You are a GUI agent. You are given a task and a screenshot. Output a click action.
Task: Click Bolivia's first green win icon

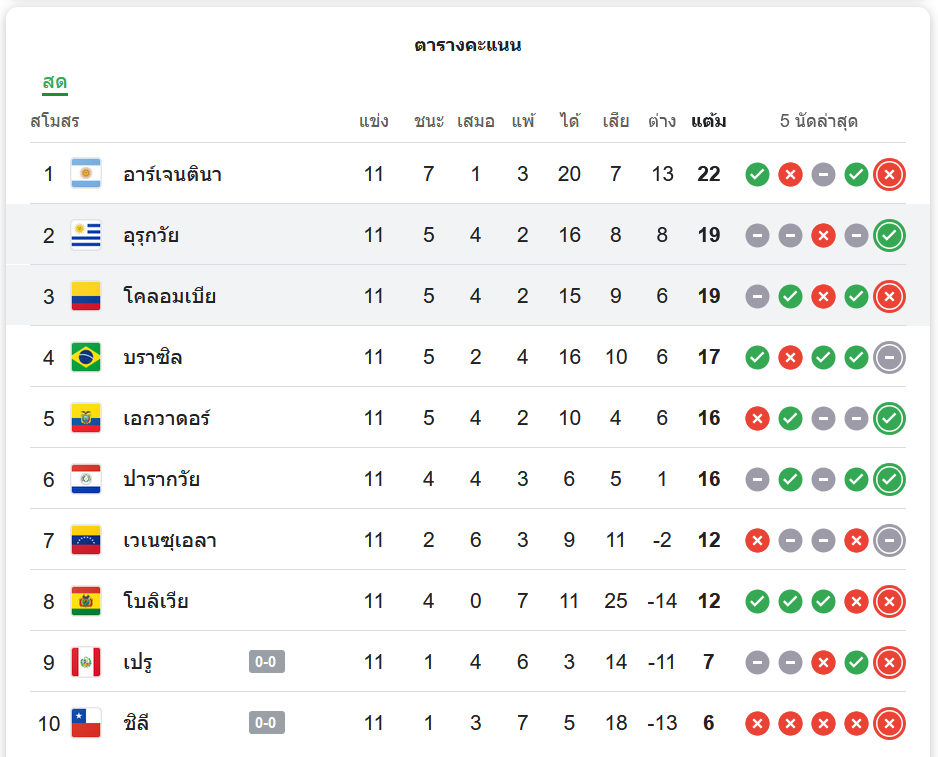click(757, 602)
